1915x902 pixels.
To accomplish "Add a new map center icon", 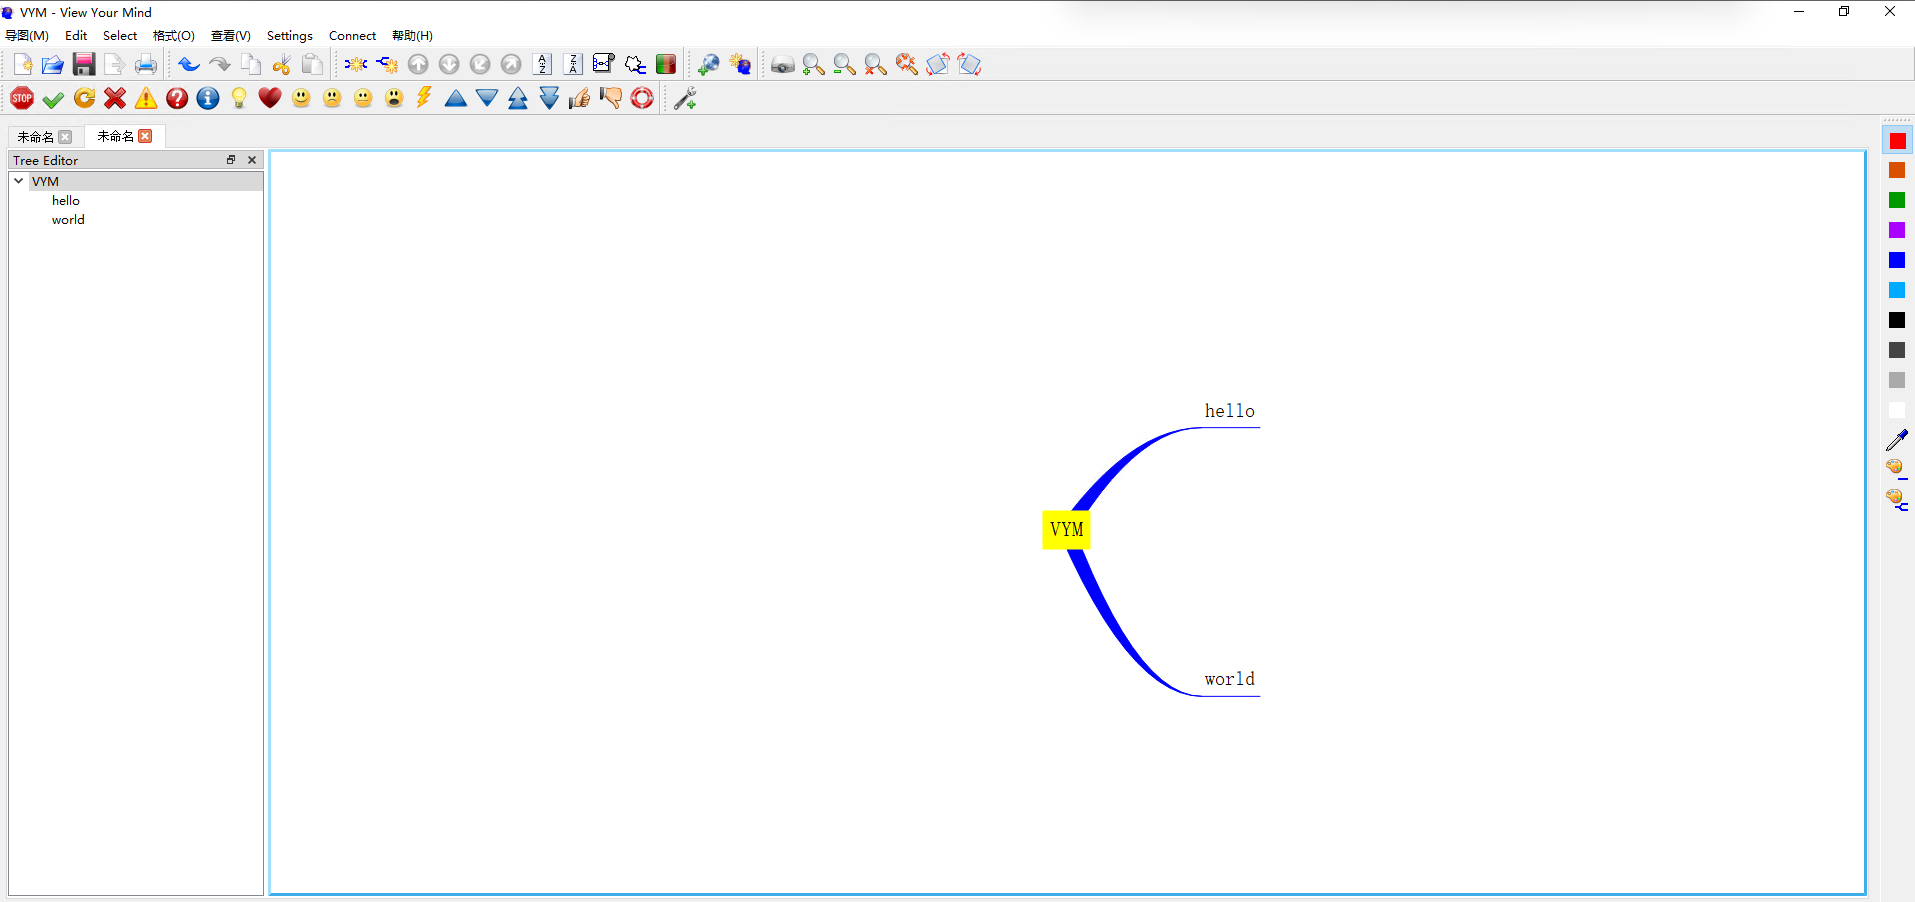I will 356,65.
